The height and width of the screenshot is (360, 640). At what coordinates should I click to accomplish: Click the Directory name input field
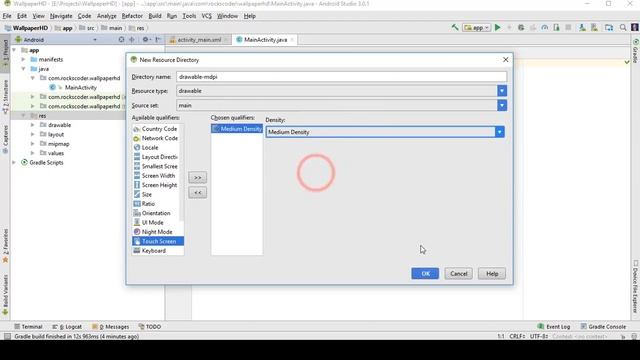click(341, 77)
